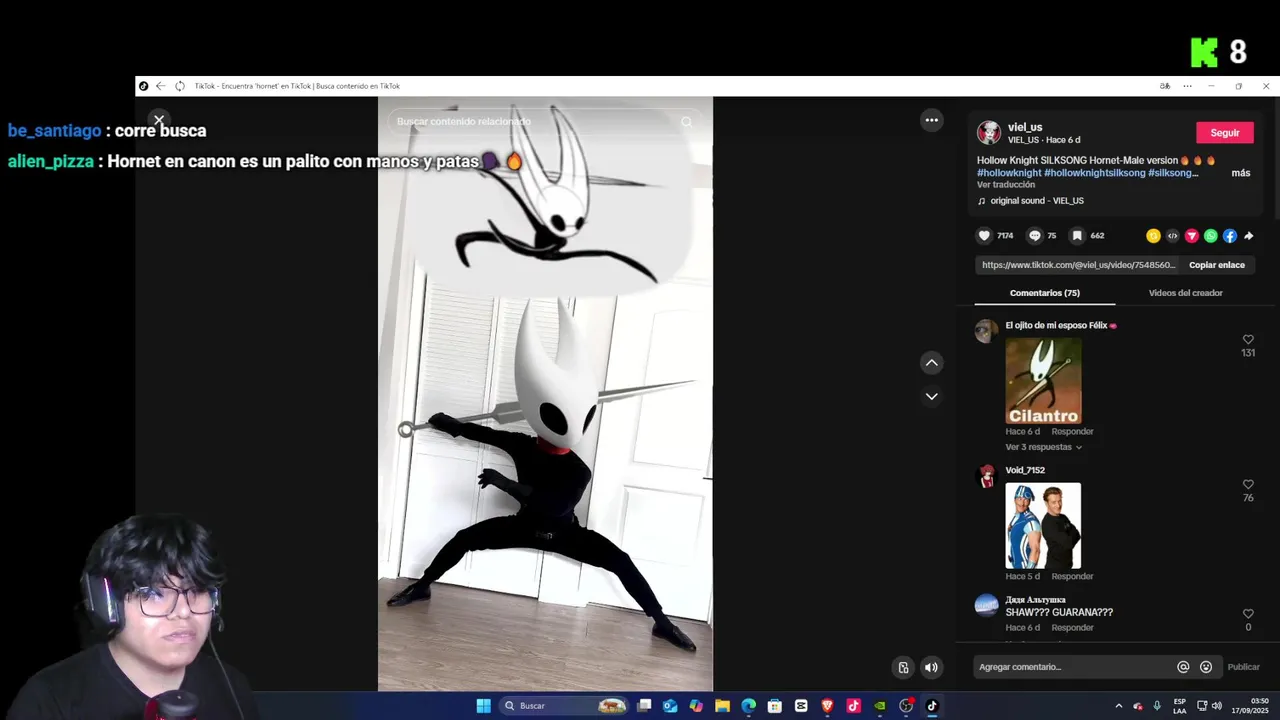Open the three-dots video options menu
The image size is (1280, 720).
coord(931,120)
